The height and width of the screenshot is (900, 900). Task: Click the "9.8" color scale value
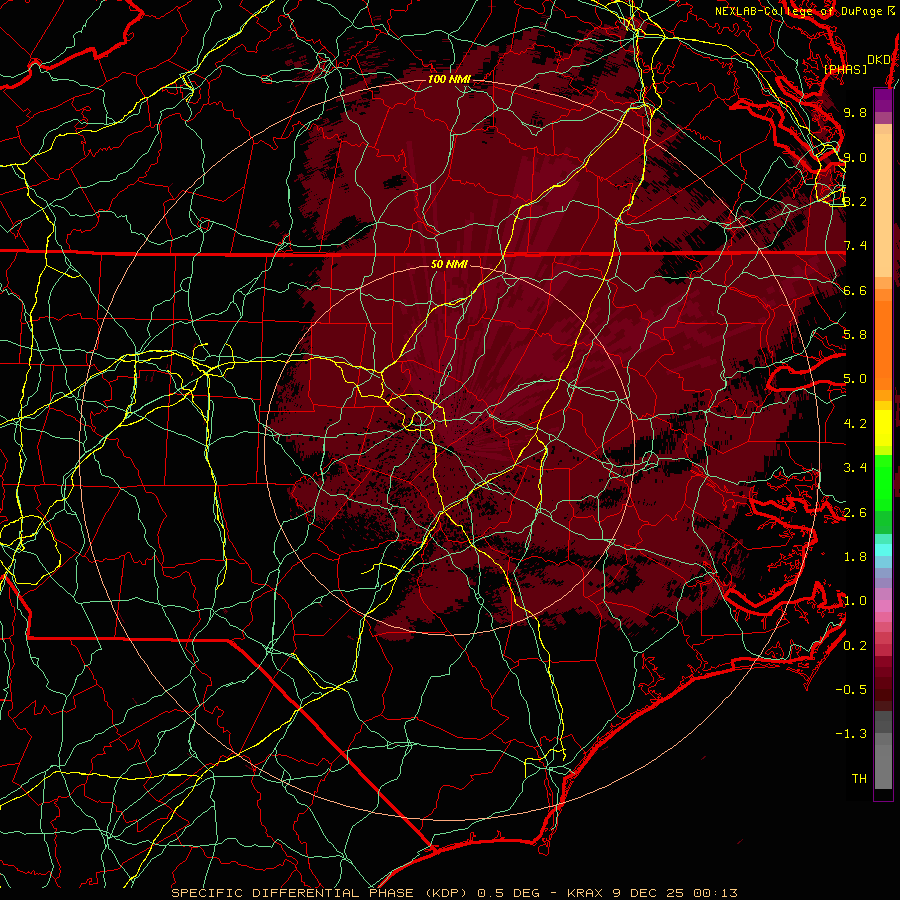855,112
